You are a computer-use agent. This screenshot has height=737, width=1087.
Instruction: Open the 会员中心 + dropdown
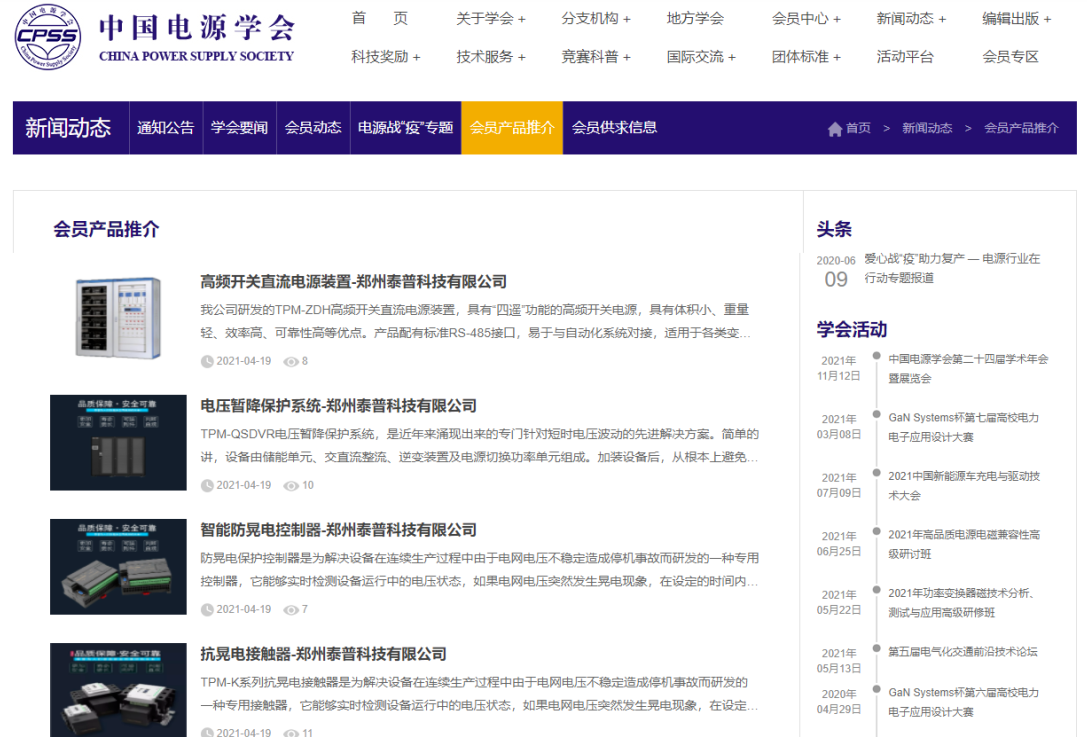click(x=806, y=19)
